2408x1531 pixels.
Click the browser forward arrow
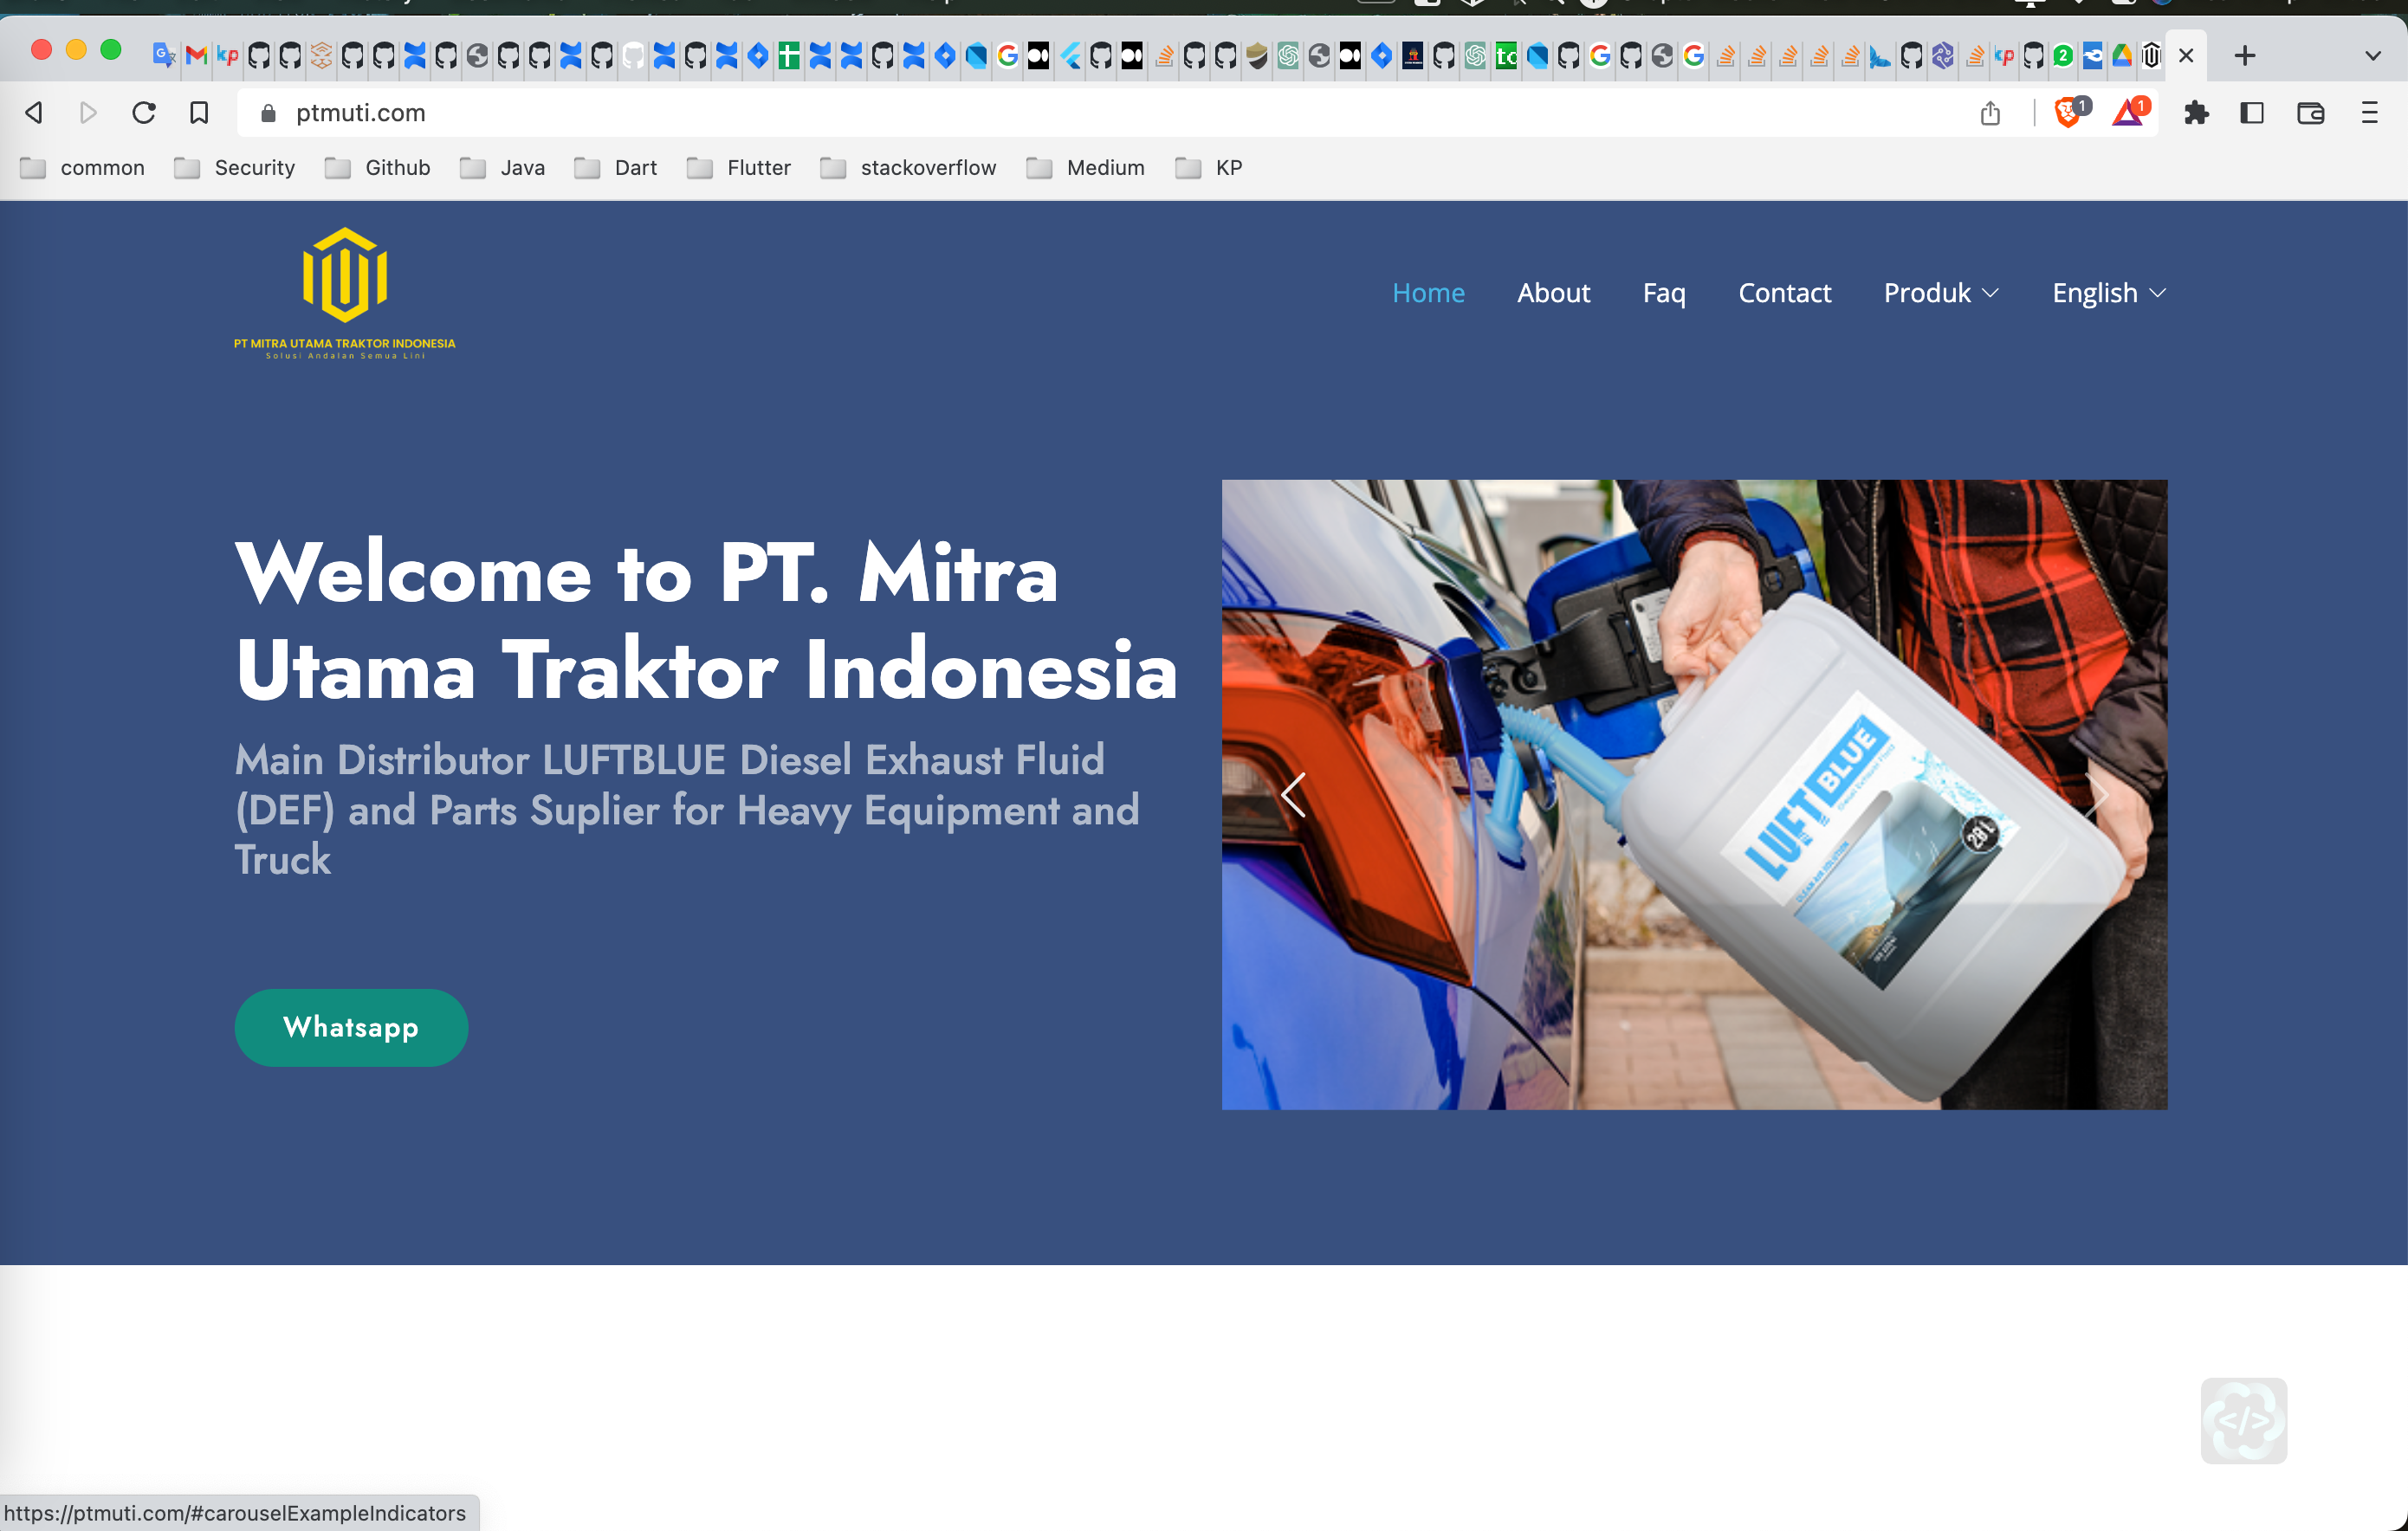tap(88, 113)
